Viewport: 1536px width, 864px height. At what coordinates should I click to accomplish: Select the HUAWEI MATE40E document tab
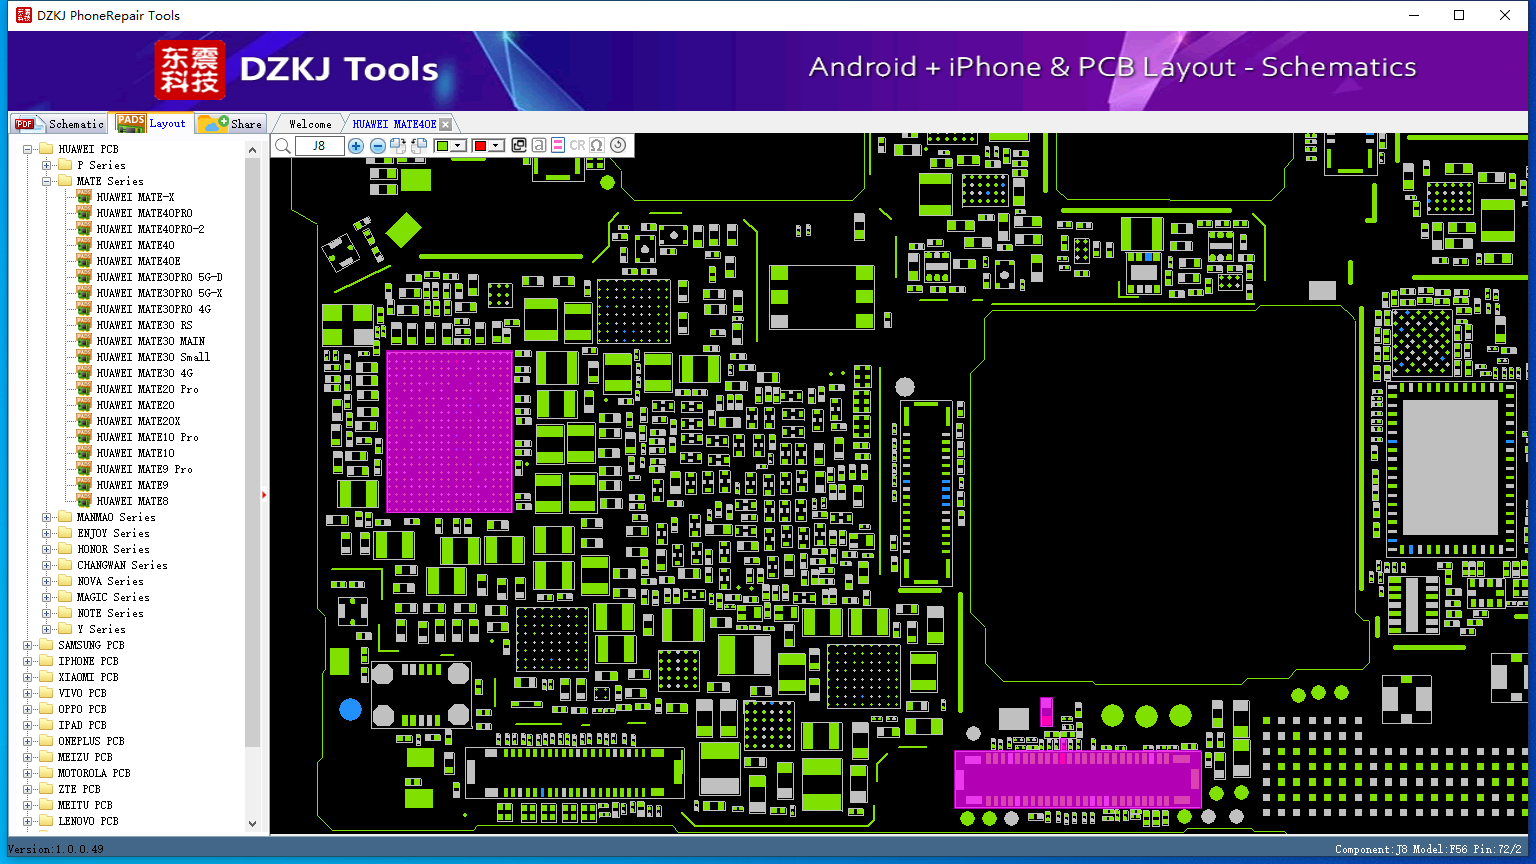[395, 124]
